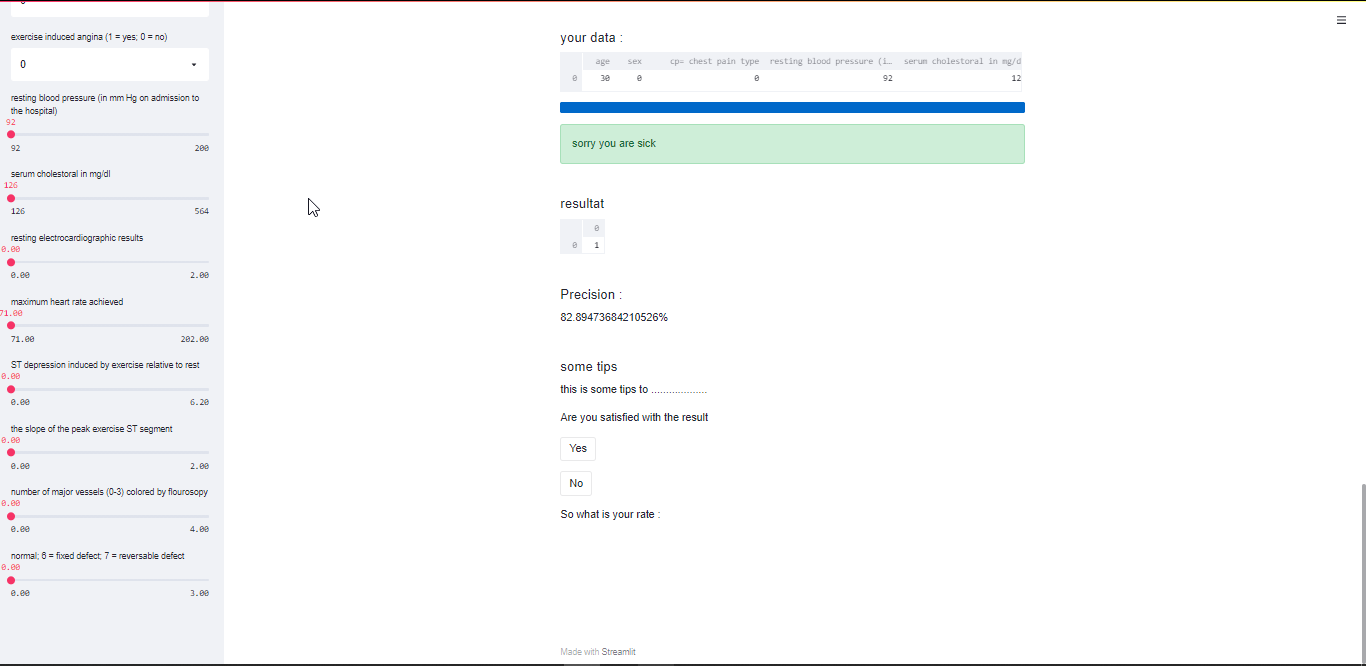Click the sorry you are sick message
Viewport: 1366px width, 666px height.
click(x=792, y=143)
